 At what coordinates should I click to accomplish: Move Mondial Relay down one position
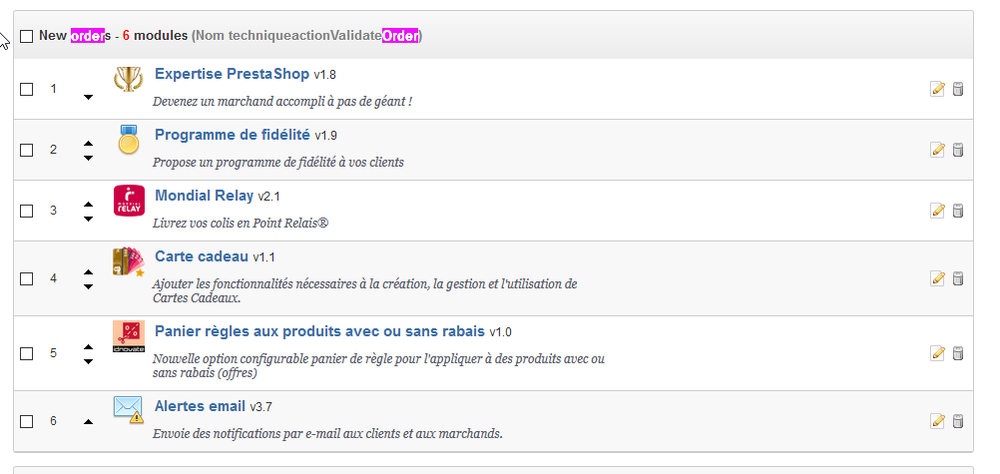click(x=88, y=218)
